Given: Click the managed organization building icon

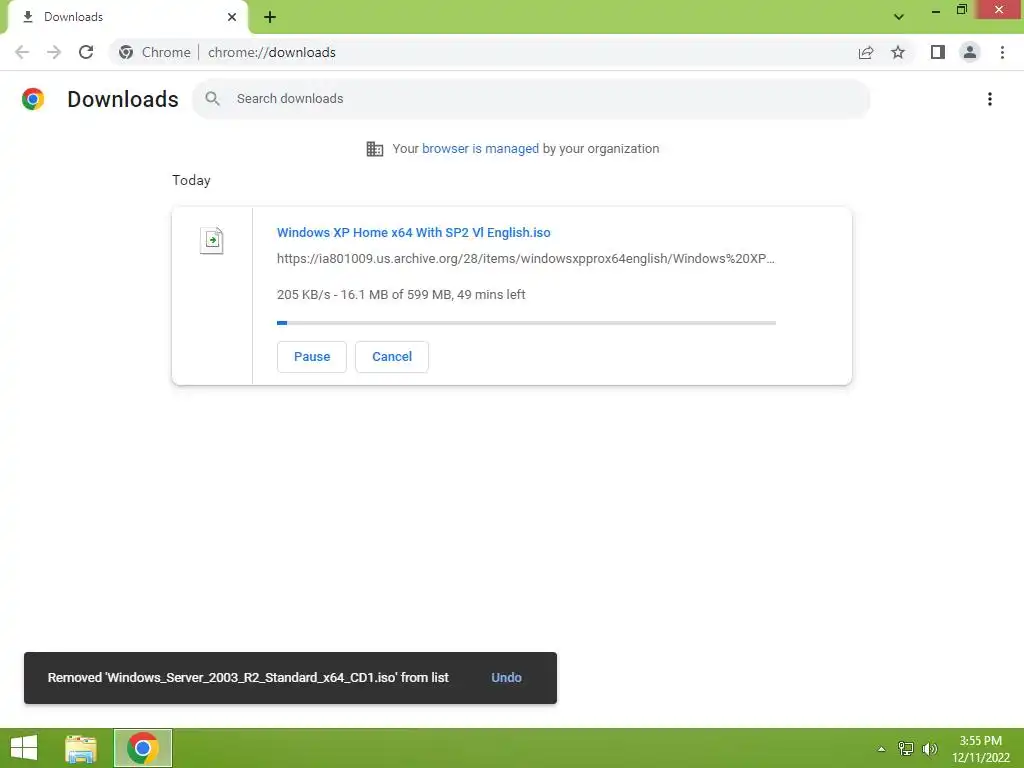Looking at the screenshot, I should click(375, 149).
